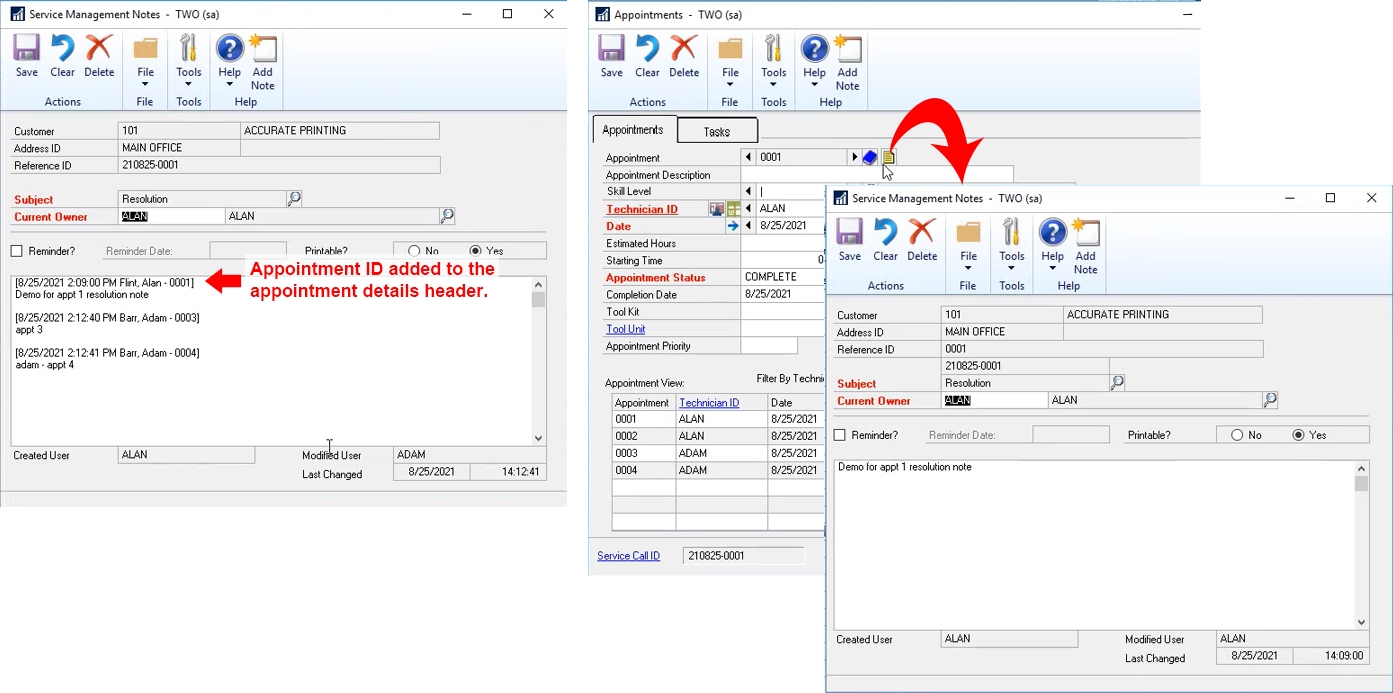Select the Yes radio button in the right Notes window

[1299, 435]
